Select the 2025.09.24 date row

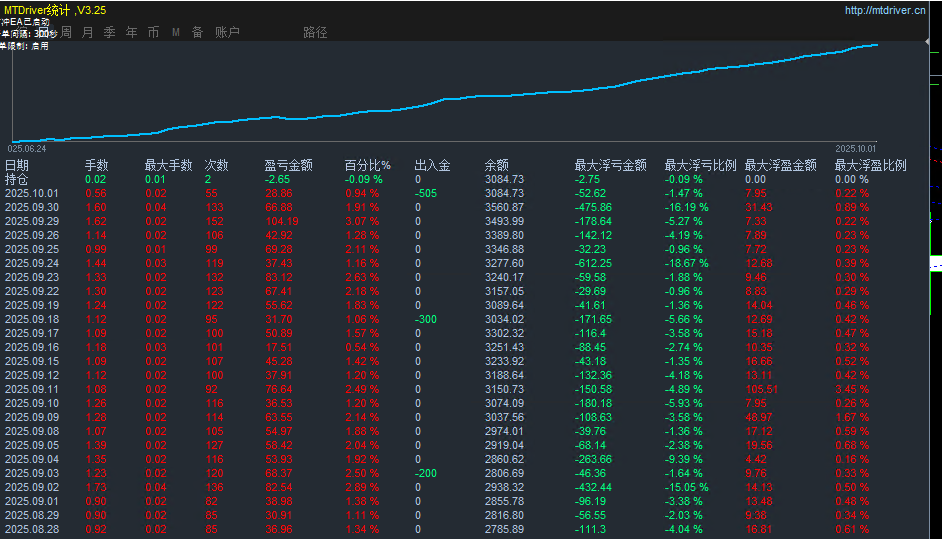click(32, 263)
